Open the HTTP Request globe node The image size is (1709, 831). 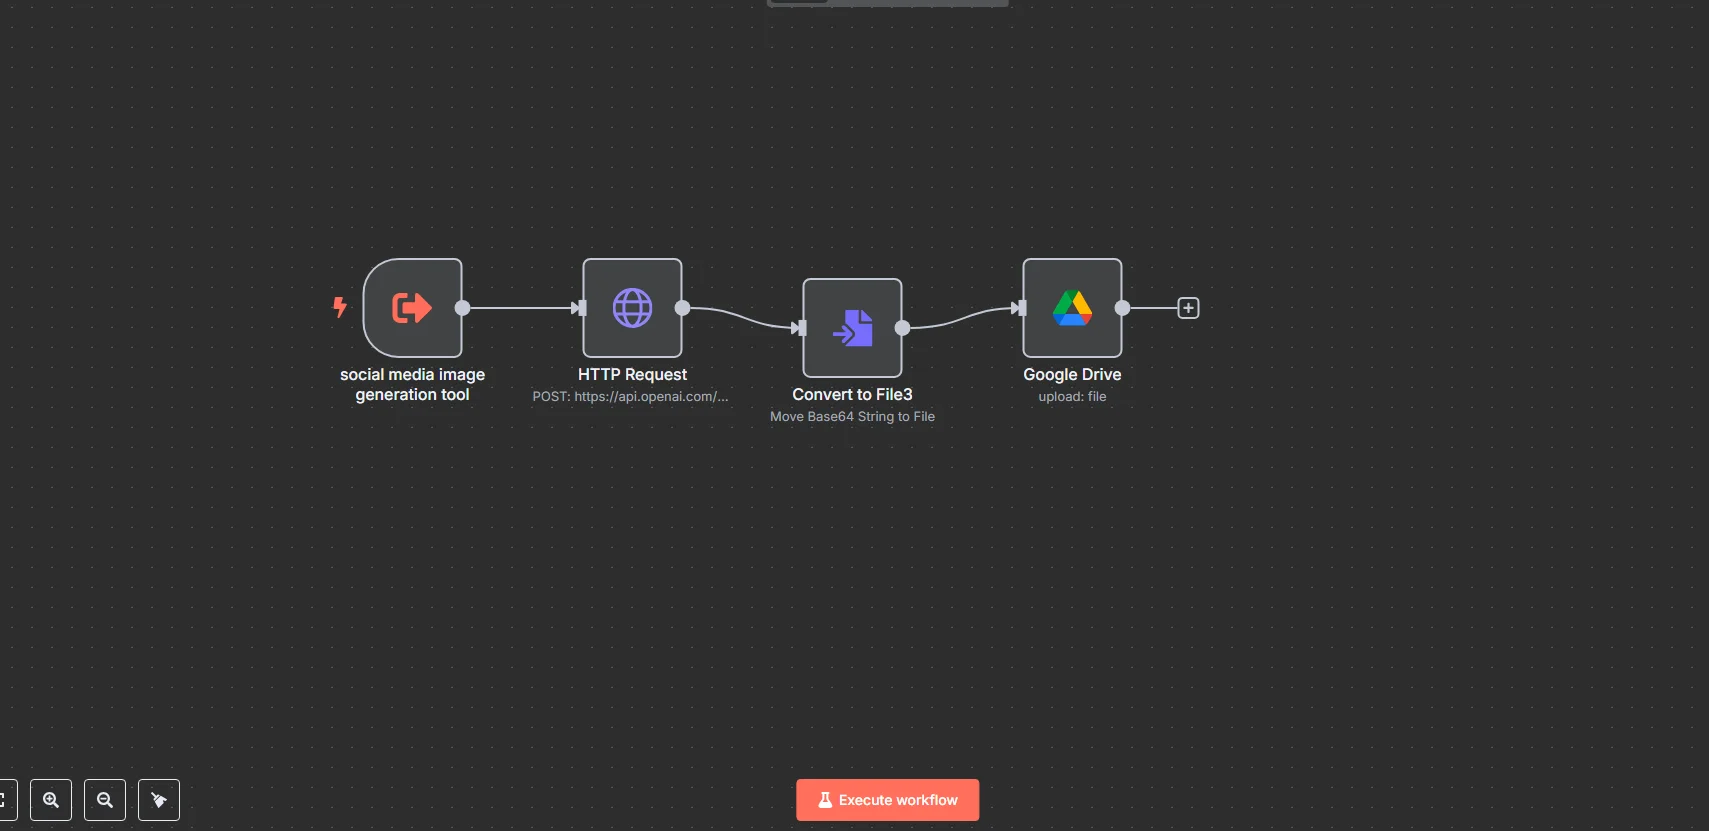632,308
